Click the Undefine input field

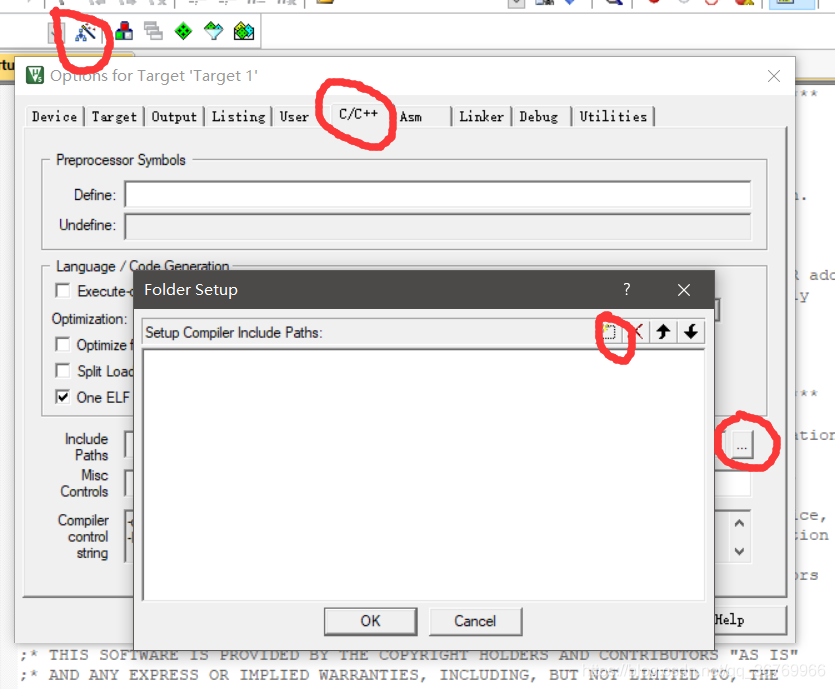pos(438,226)
